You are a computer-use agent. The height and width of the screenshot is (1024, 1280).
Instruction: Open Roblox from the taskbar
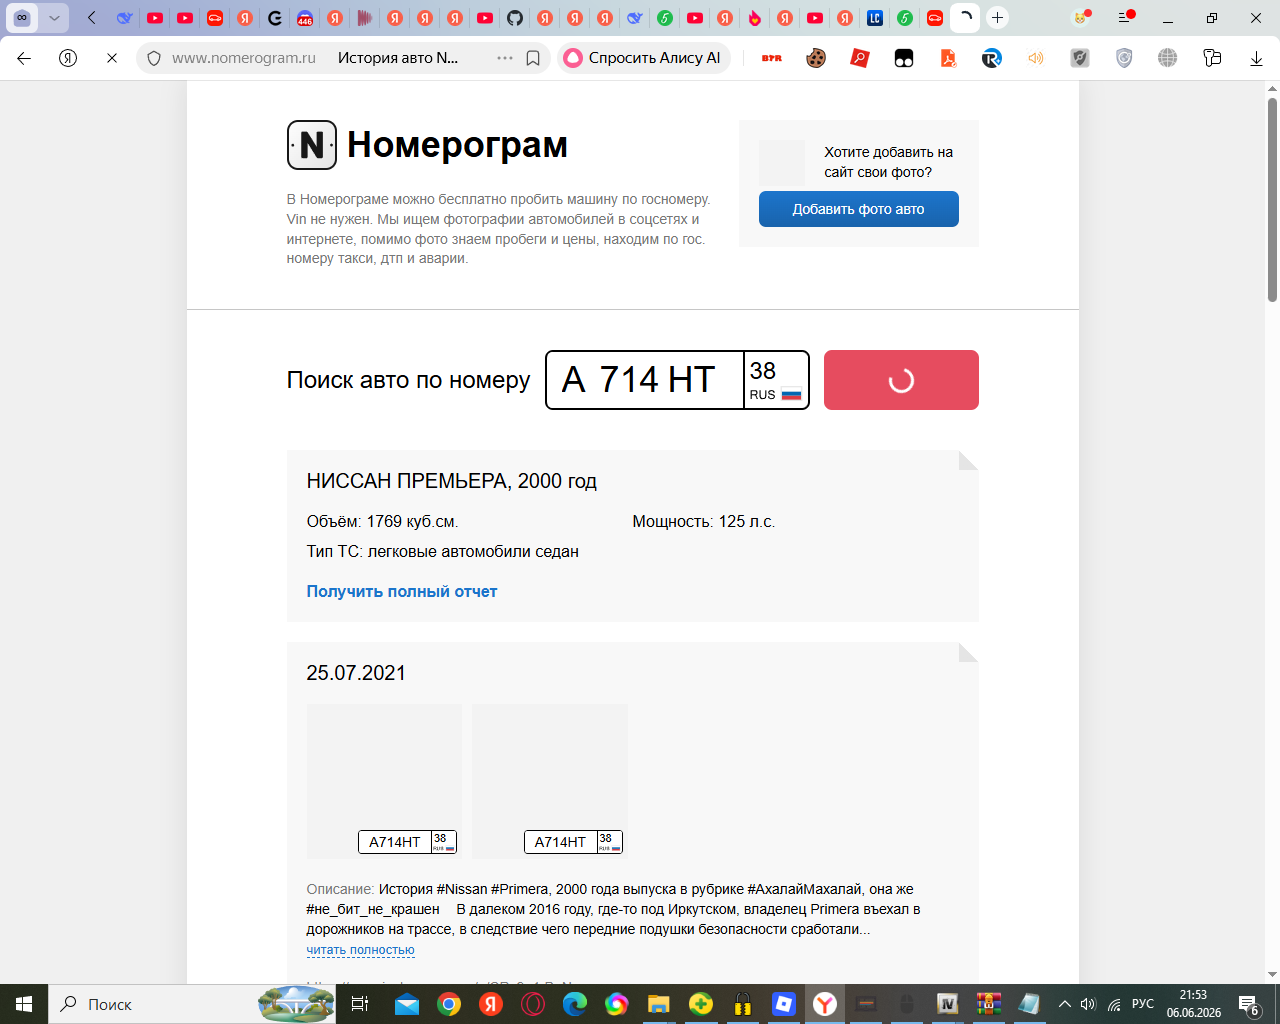click(x=783, y=1004)
